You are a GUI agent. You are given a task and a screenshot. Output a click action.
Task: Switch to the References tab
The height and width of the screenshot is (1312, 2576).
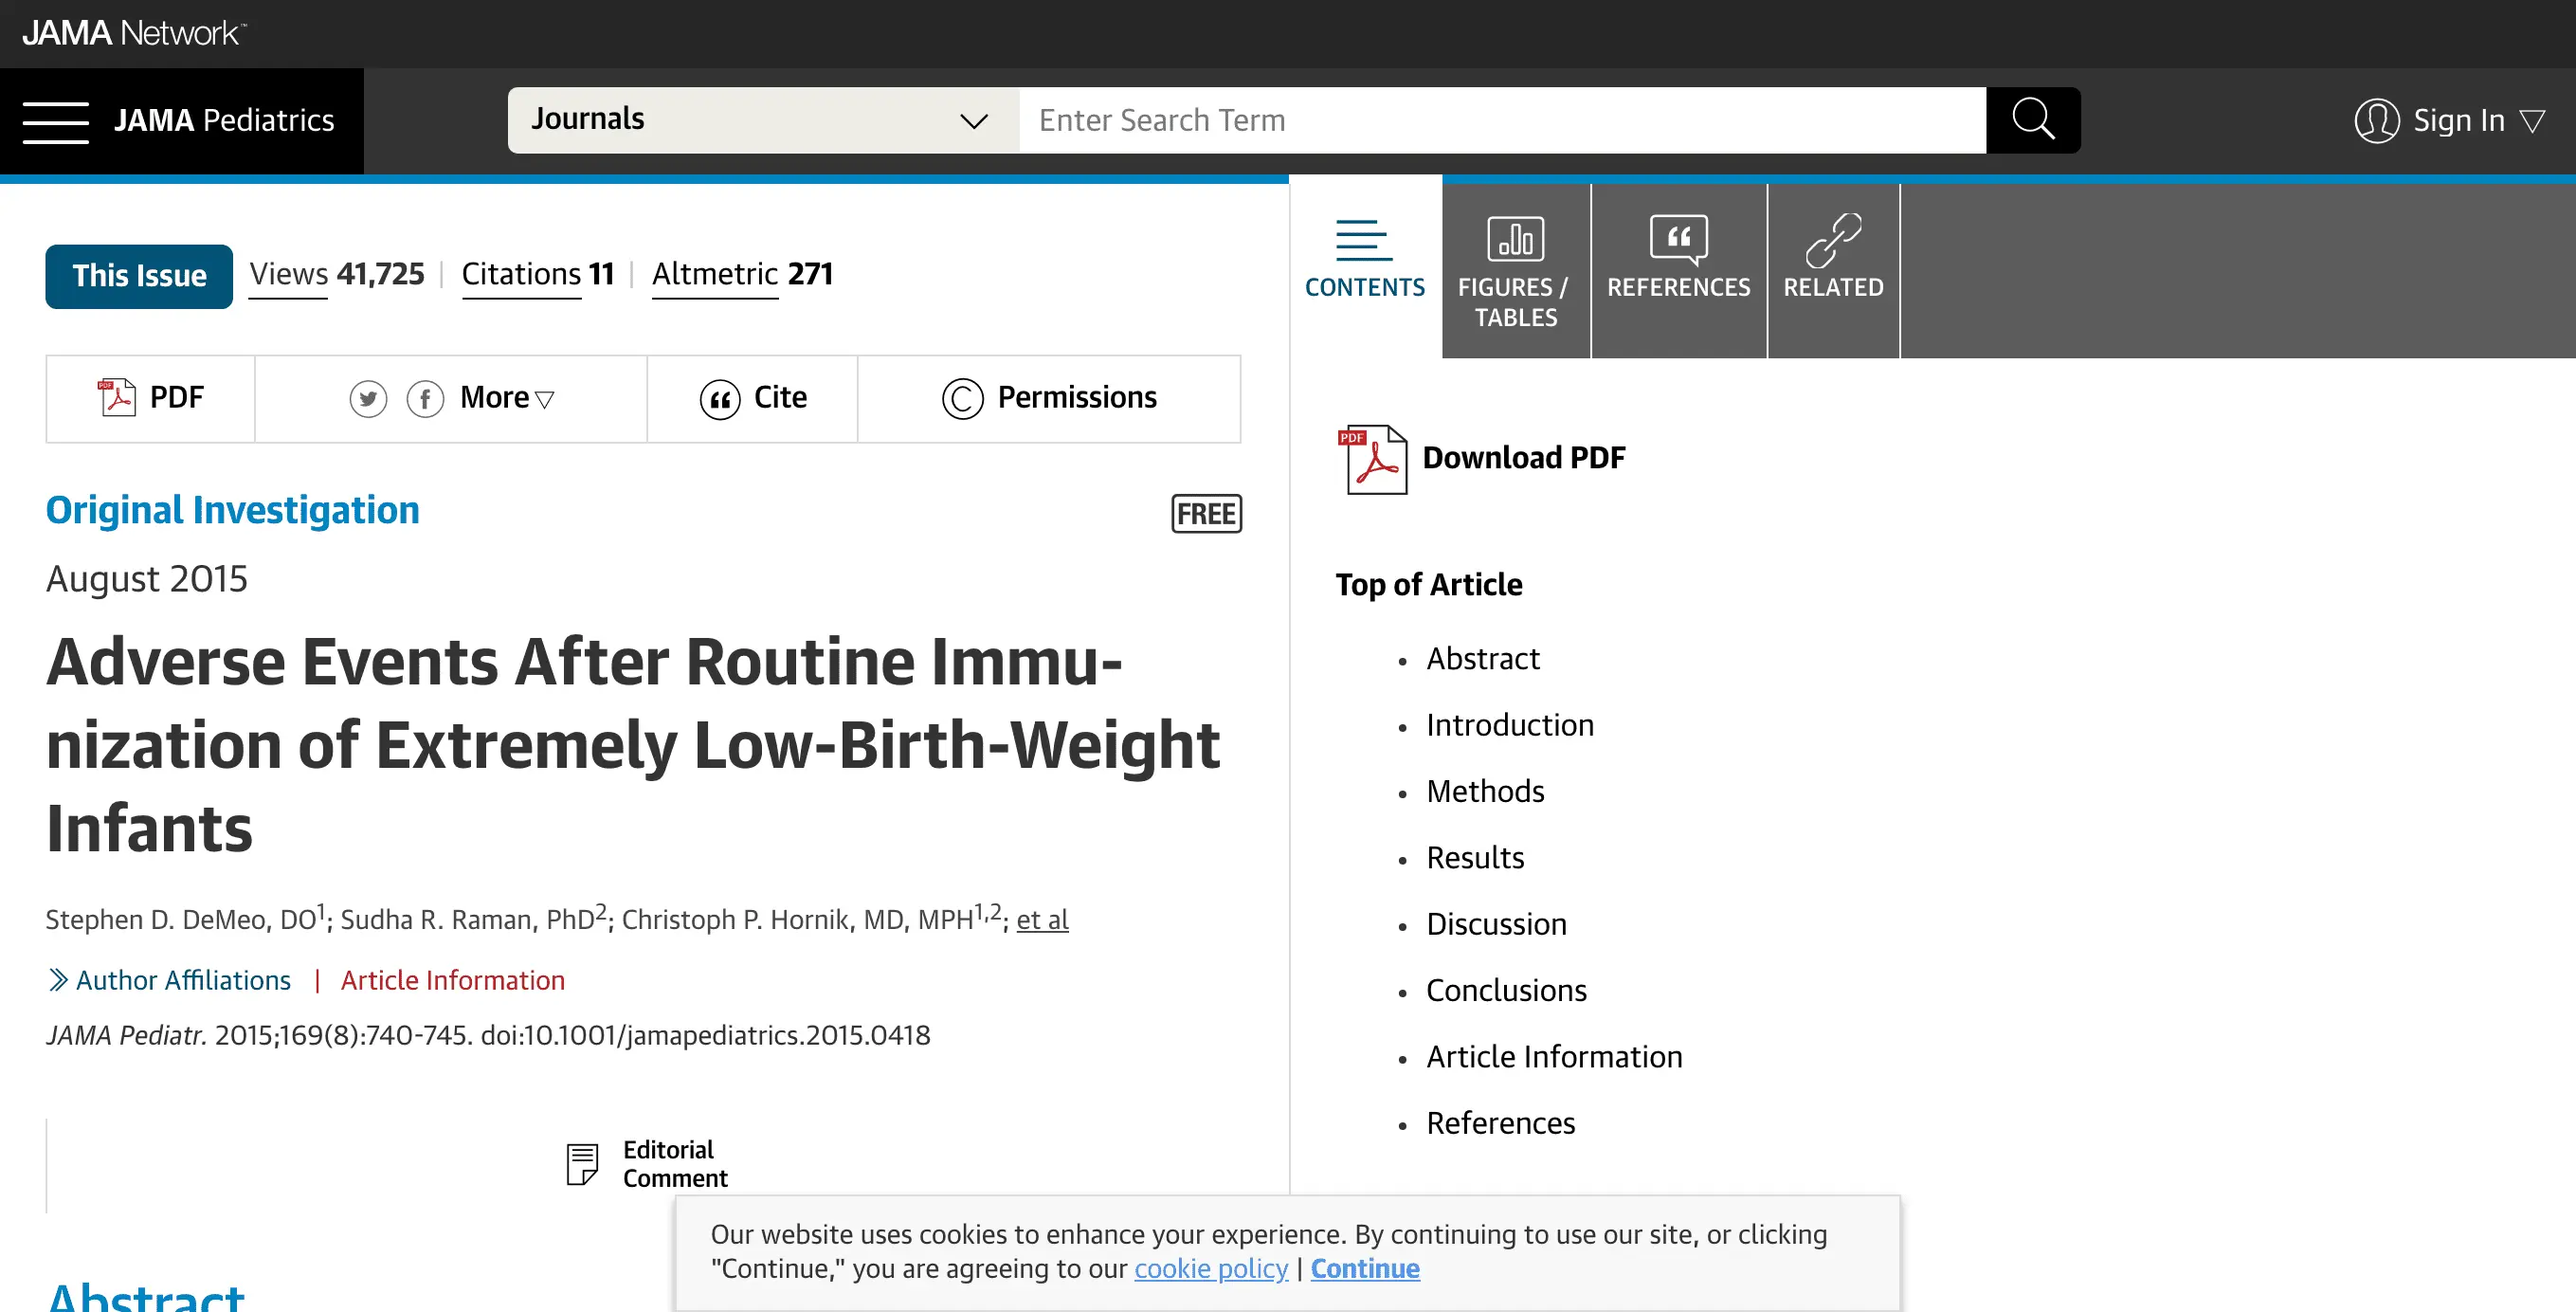click(x=1678, y=270)
